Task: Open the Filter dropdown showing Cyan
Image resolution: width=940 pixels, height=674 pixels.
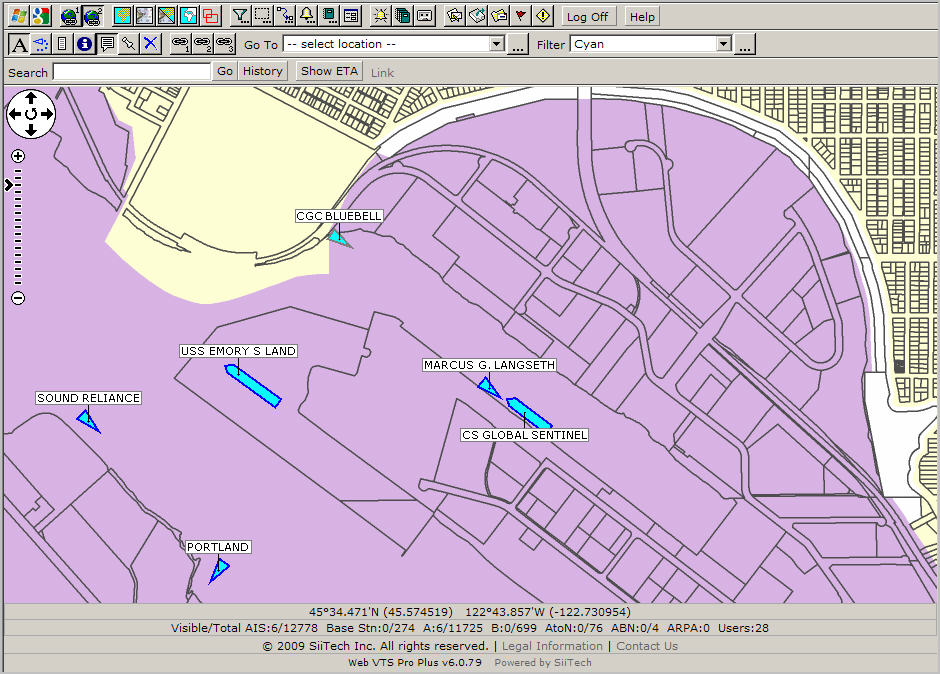Action: click(651, 44)
